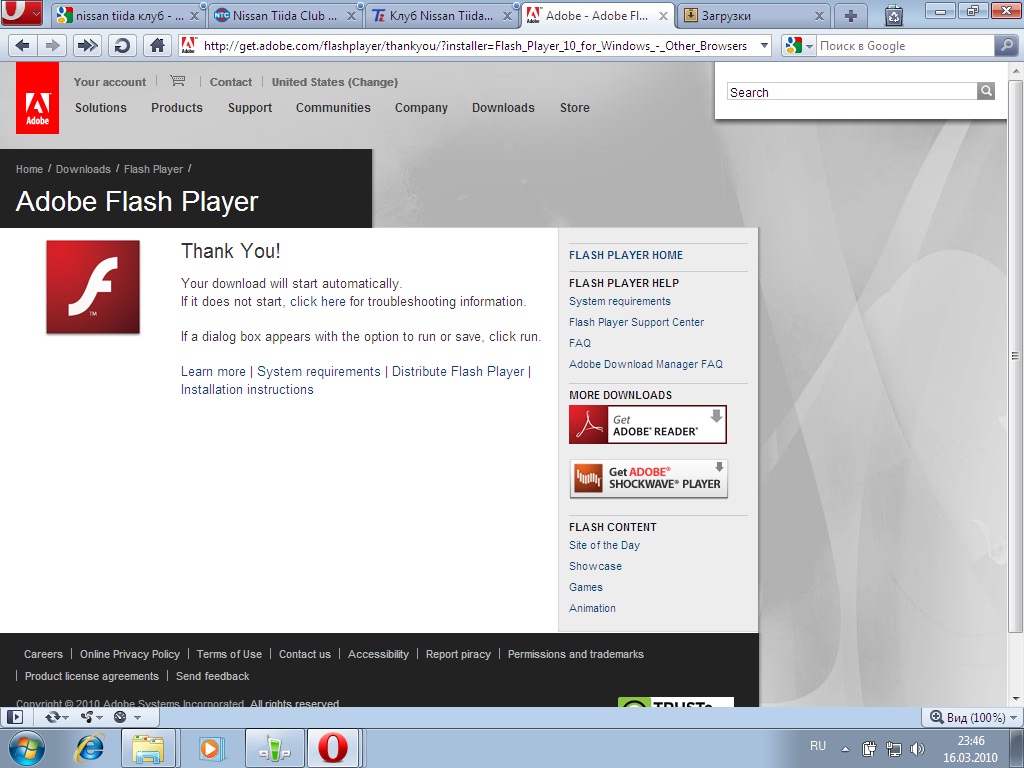
Task: Click the 'click here' troubleshooting link
Action: tap(317, 302)
